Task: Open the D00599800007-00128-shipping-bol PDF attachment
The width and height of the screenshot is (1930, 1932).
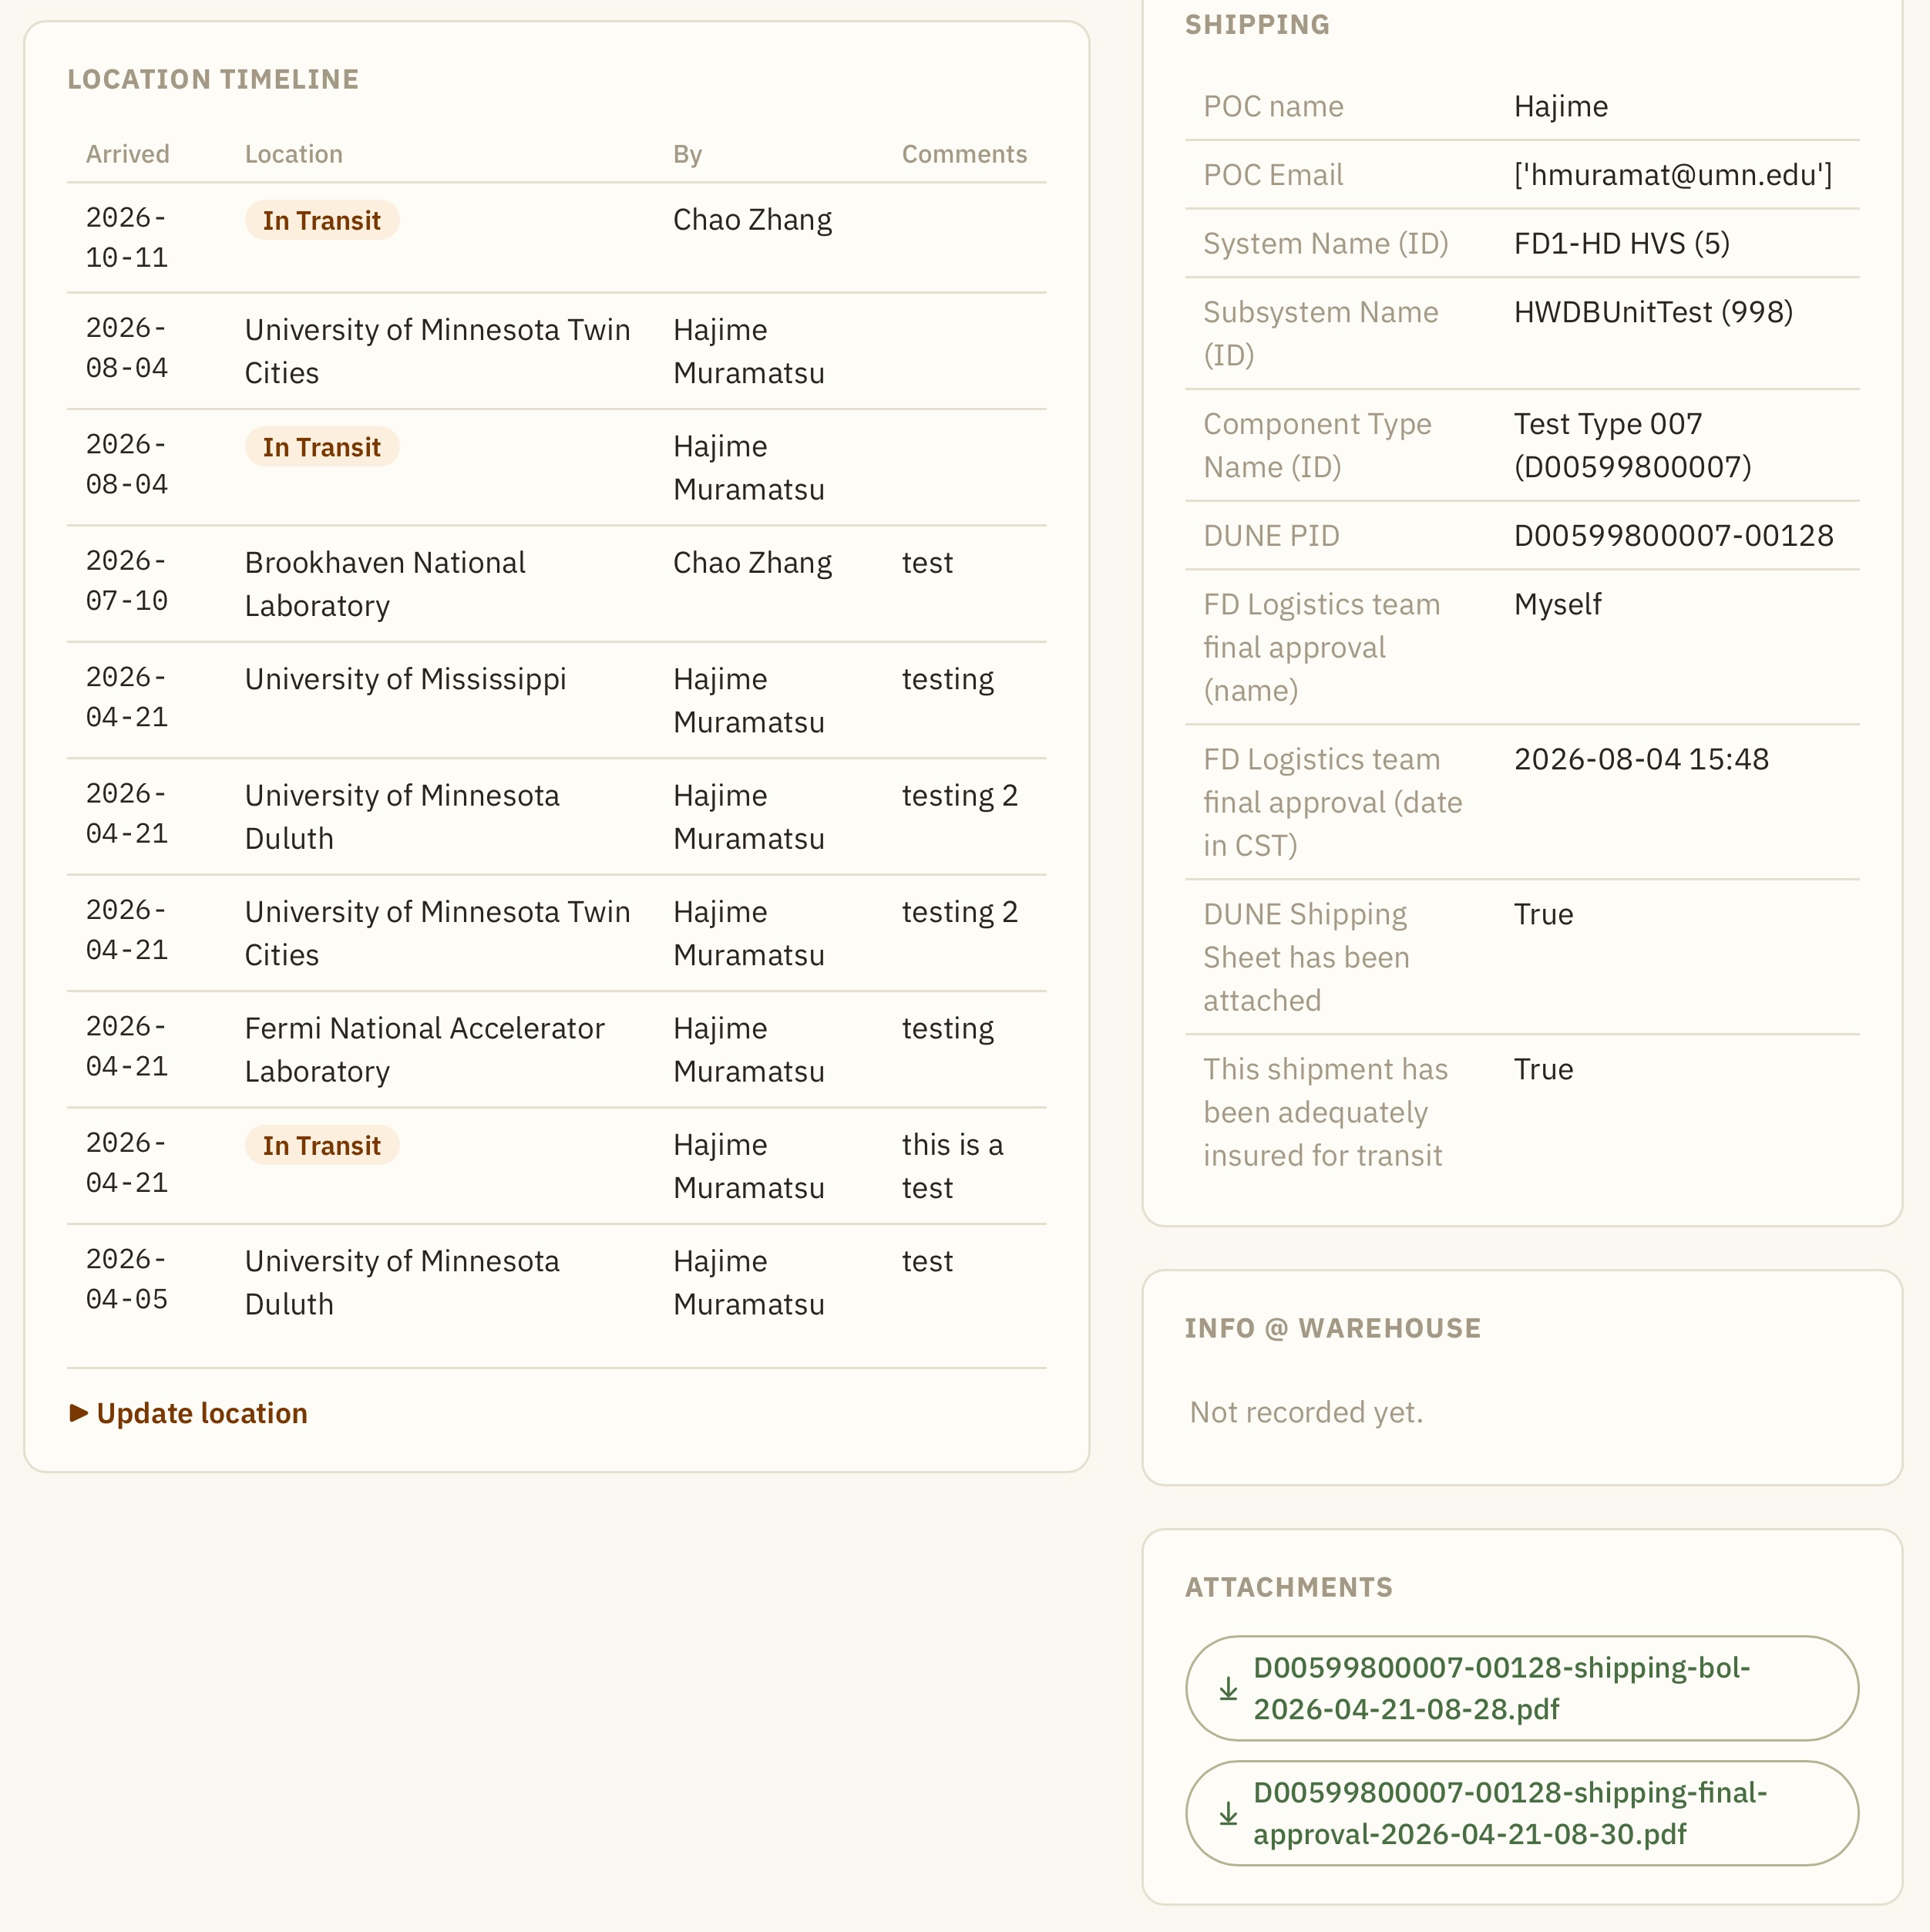Action: click(1521, 1689)
